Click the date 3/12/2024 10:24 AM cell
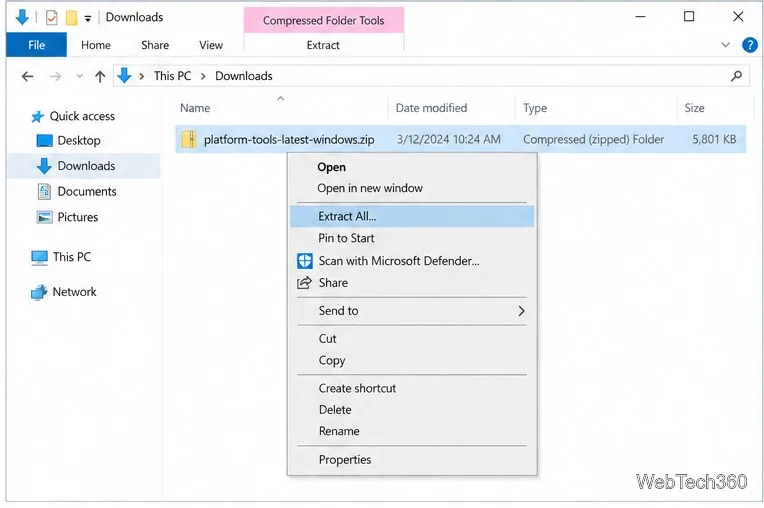764x508 pixels. (x=448, y=139)
